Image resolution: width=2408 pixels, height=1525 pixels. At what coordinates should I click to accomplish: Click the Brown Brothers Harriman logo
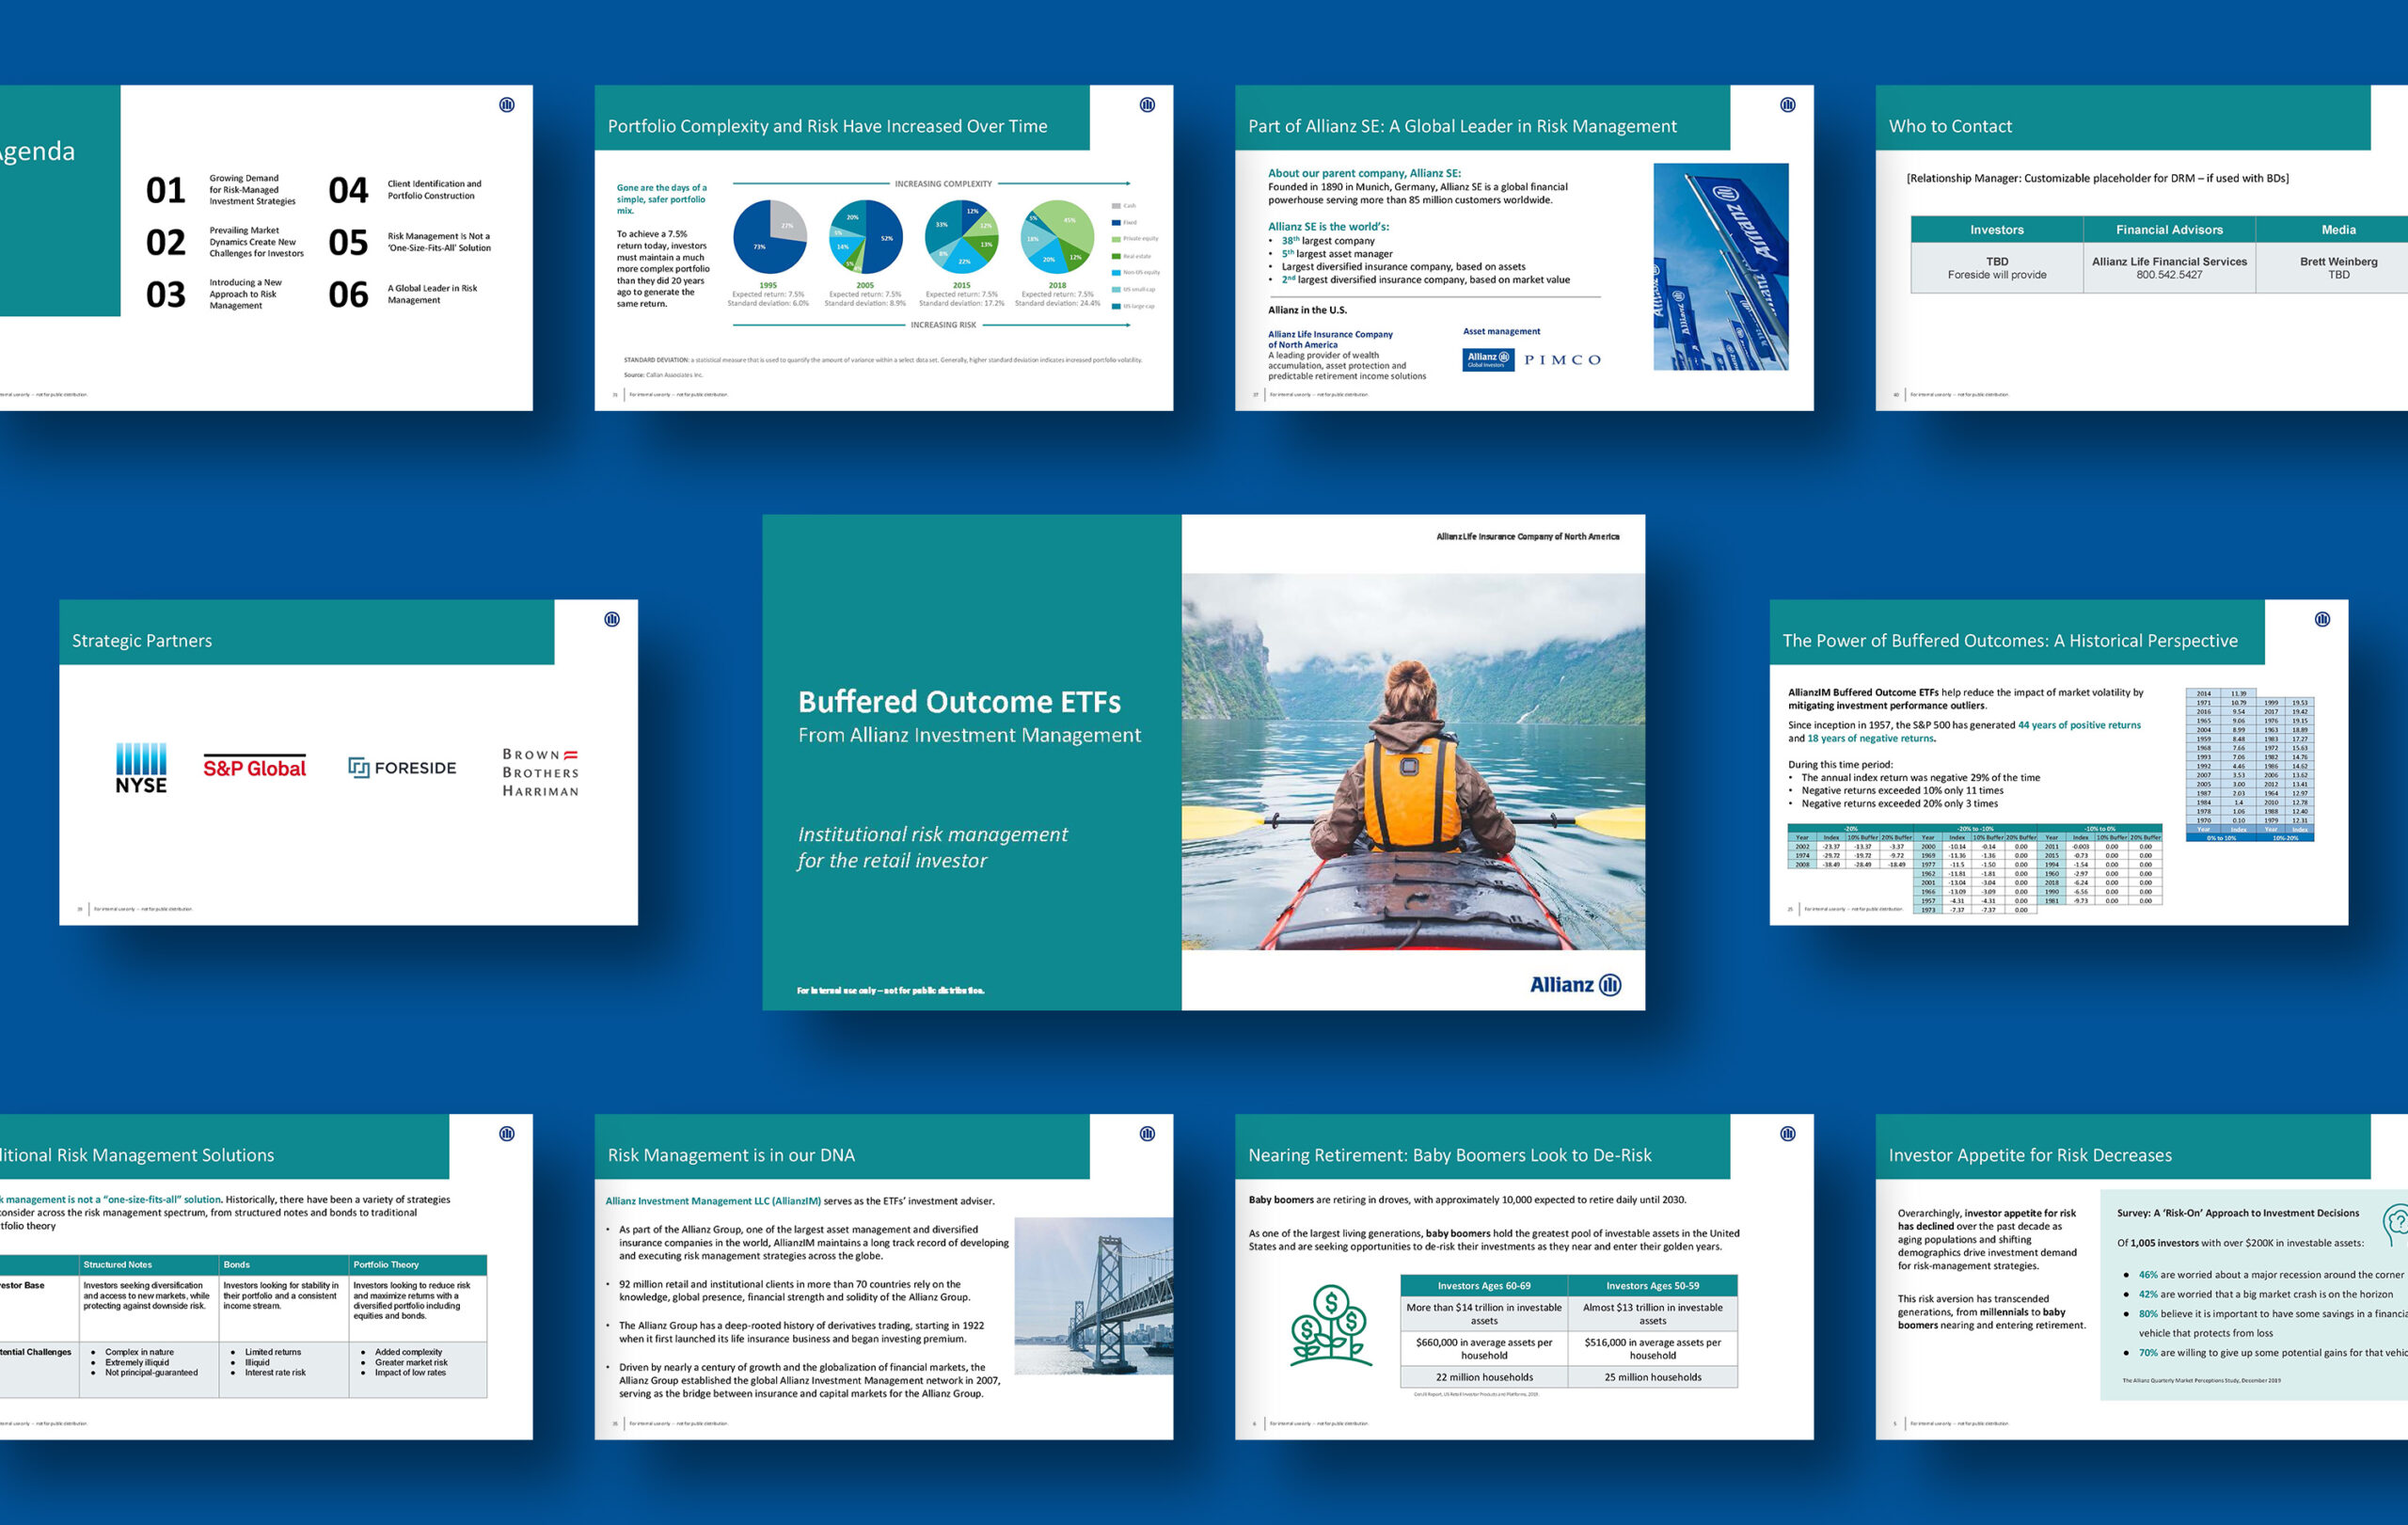[x=540, y=772]
